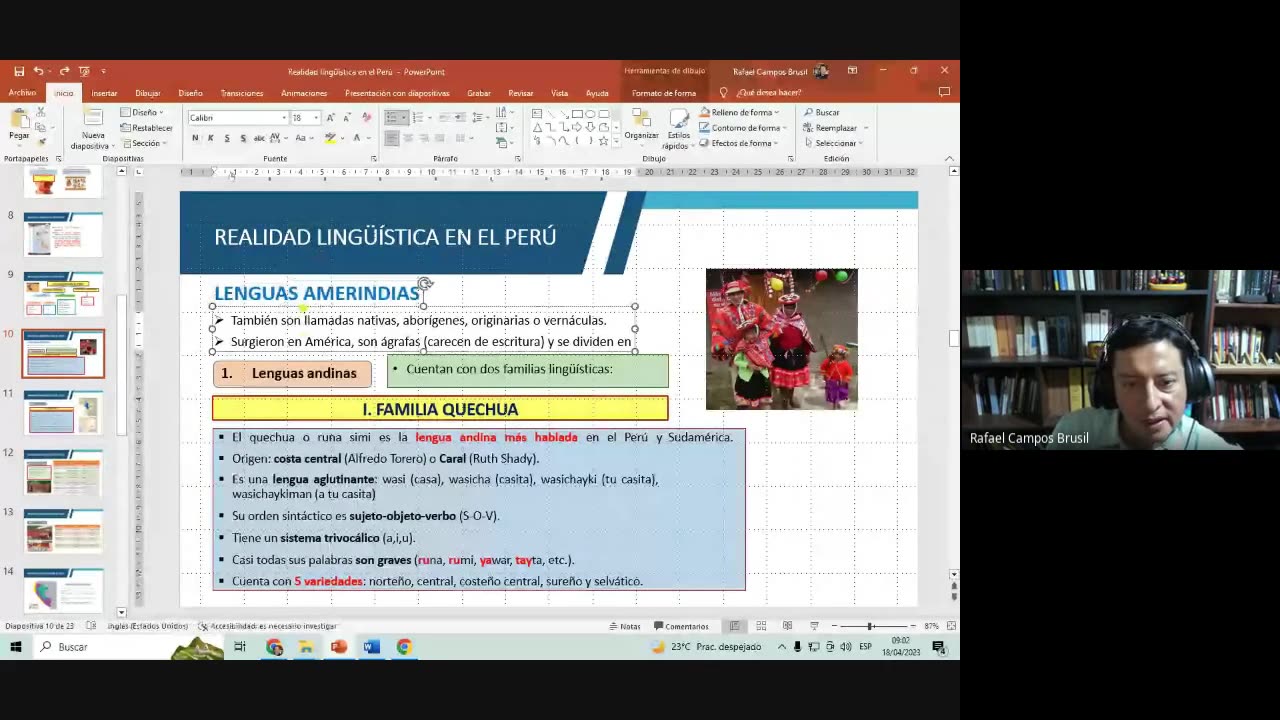Open Word in the taskbar
This screenshot has height=720, width=1280.
pos(371,647)
